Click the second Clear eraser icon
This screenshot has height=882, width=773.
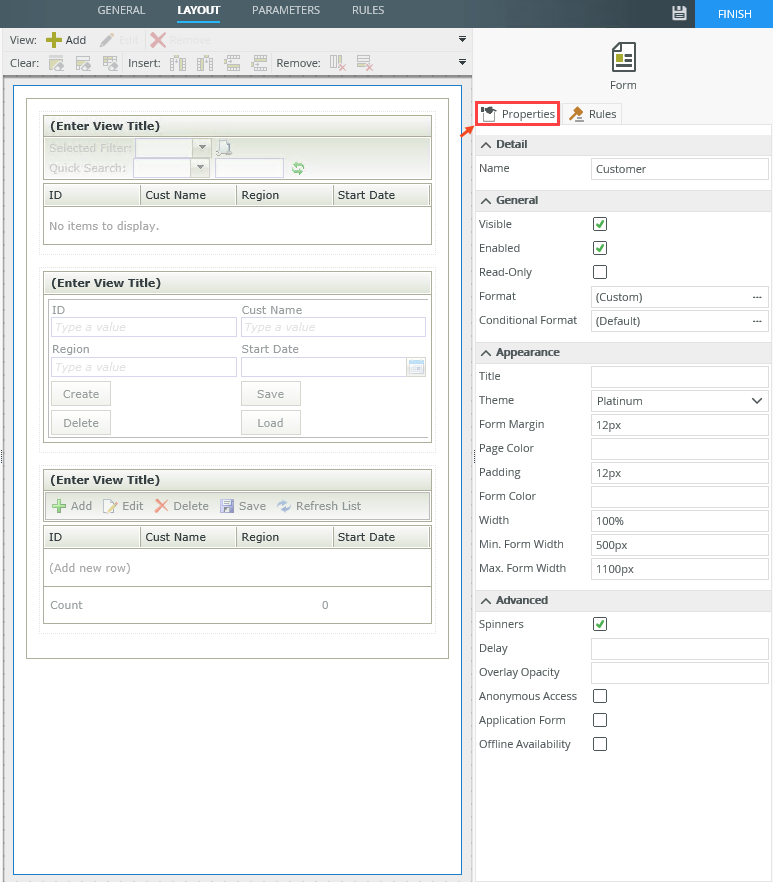coord(83,63)
